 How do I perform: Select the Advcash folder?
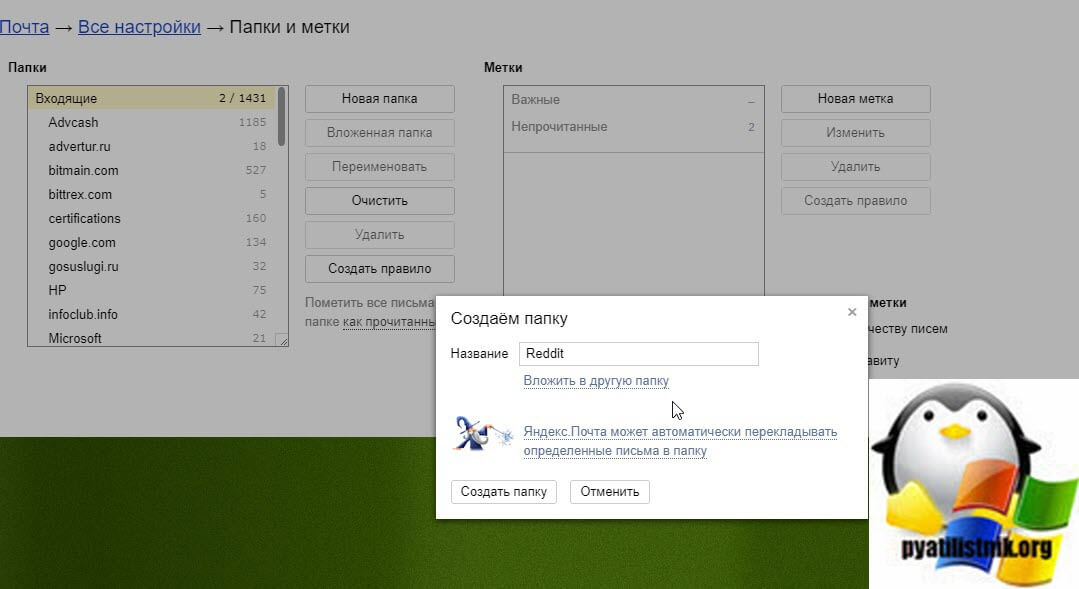click(x=74, y=123)
